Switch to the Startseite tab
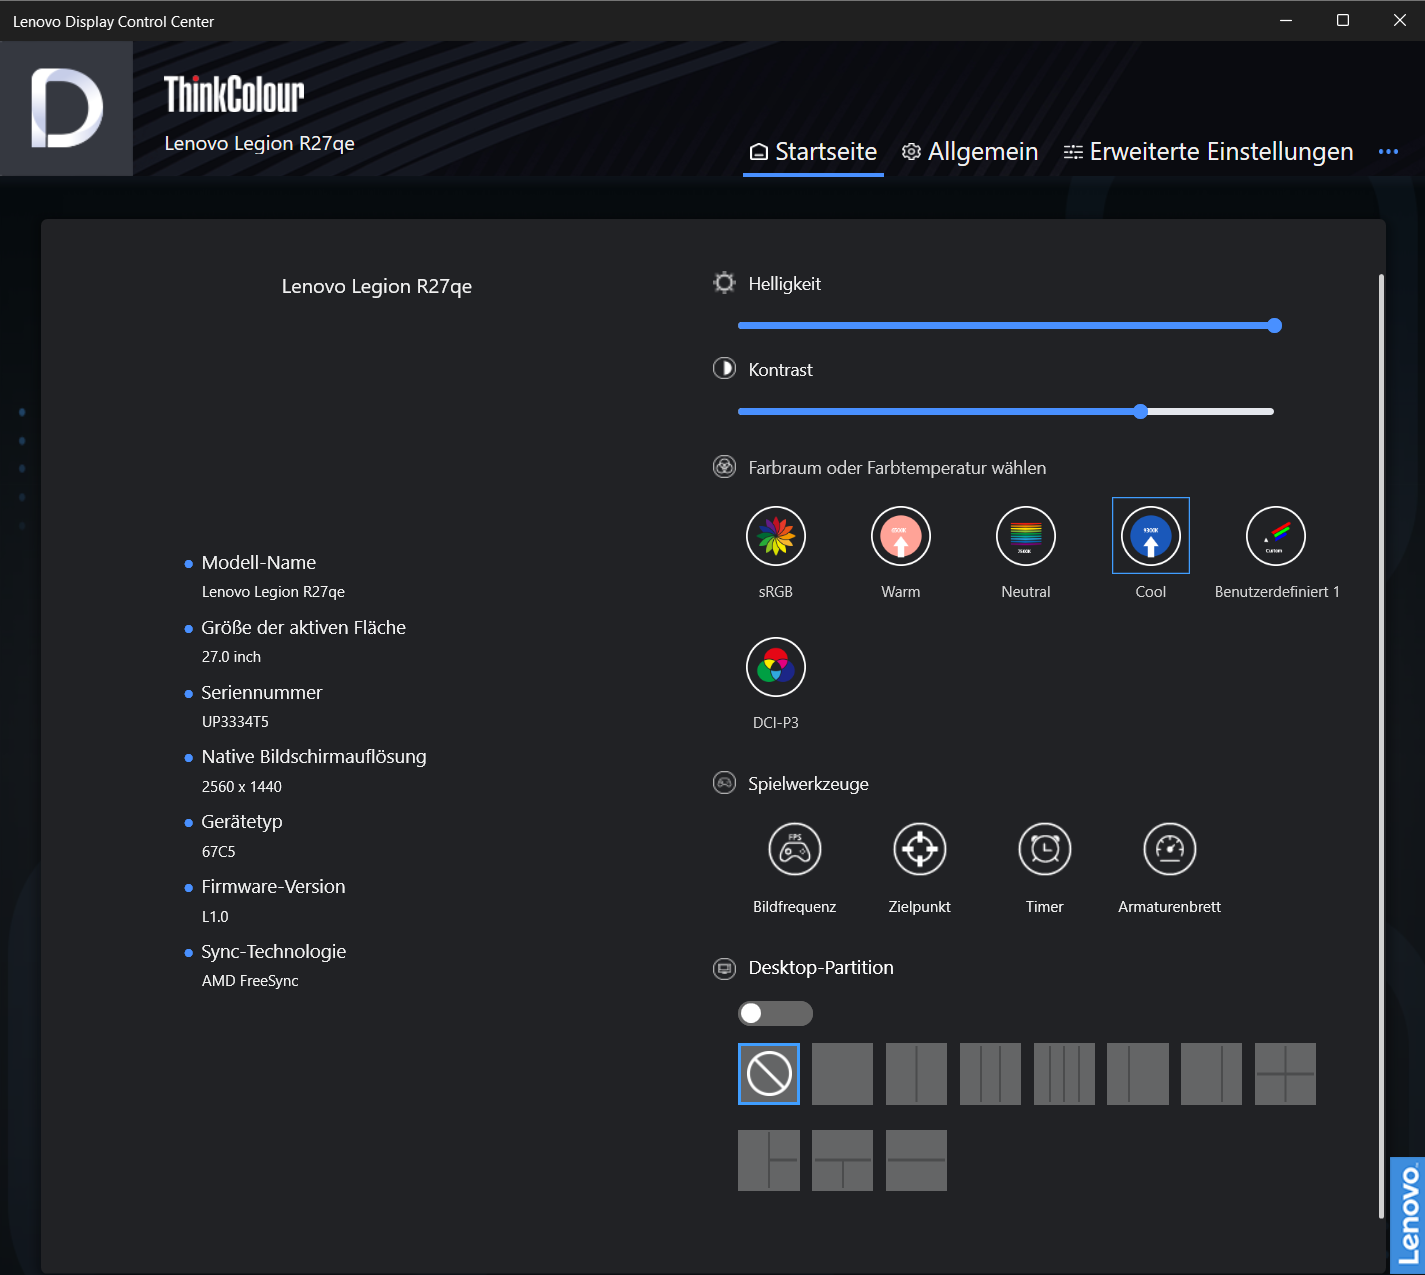The width and height of the screenshot is (1425, 1275). [x=813, y=152]
